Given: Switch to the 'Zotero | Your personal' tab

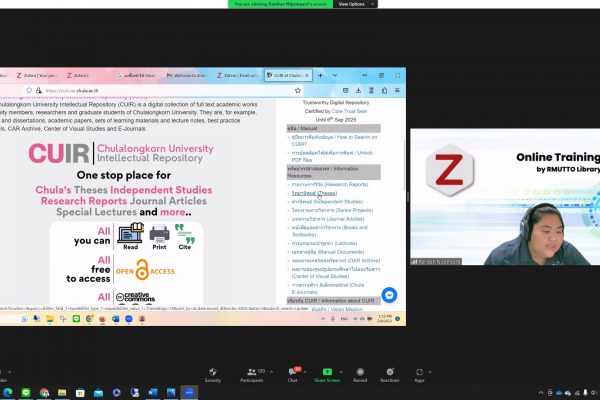Looking at the screenshot, I should (x=37, y=75).
